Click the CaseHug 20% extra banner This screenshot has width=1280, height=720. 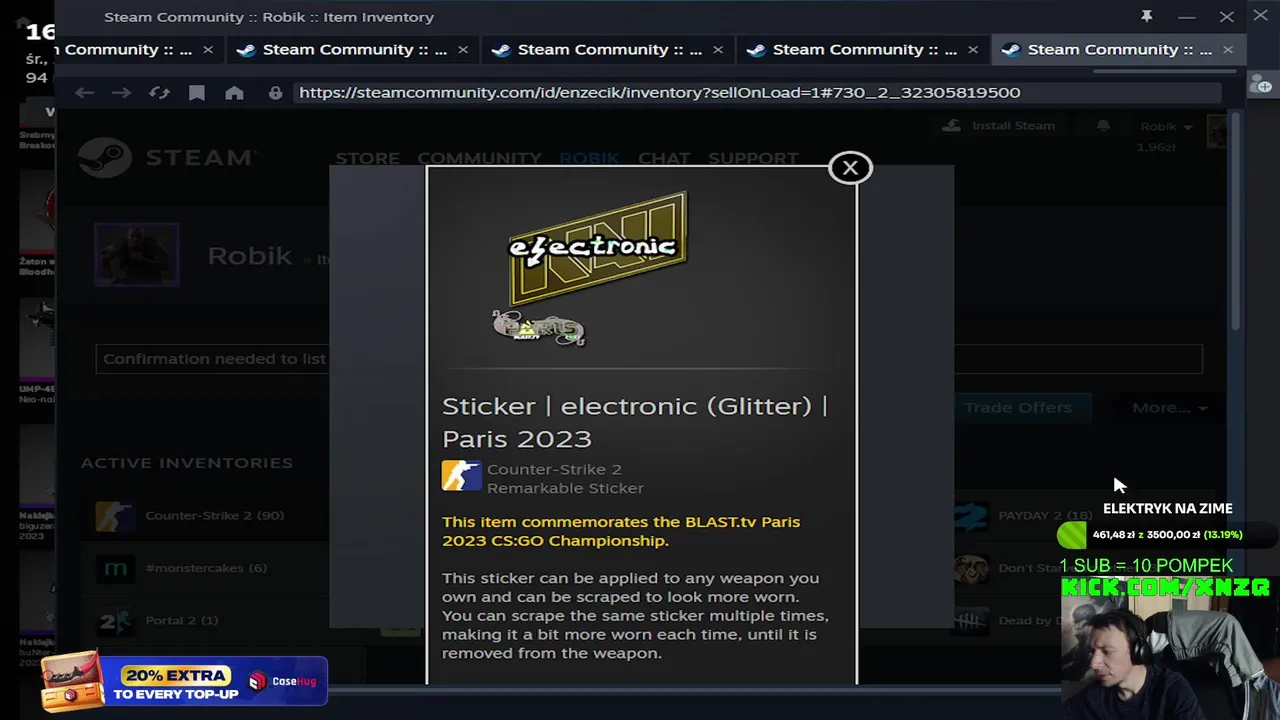click(185, 681)
